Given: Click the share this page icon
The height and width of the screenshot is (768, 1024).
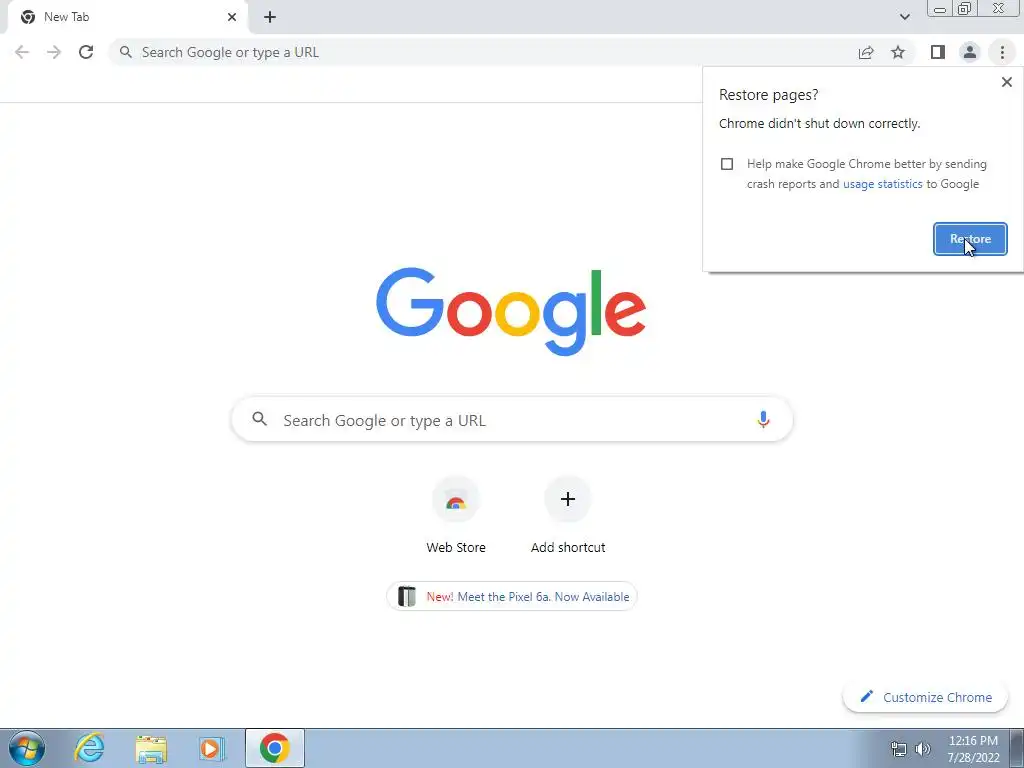Looking at the screenshot, I should click(x=866, y=52).
